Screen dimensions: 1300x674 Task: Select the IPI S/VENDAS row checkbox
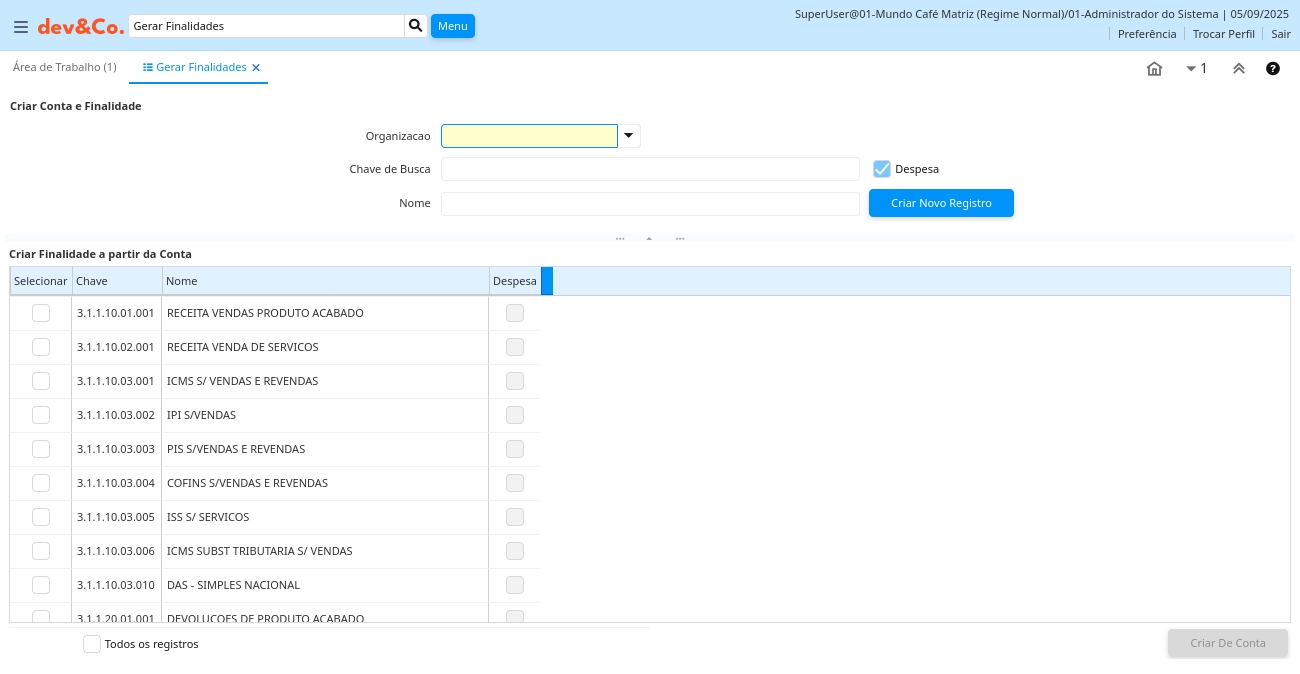[x=41, y=415]
